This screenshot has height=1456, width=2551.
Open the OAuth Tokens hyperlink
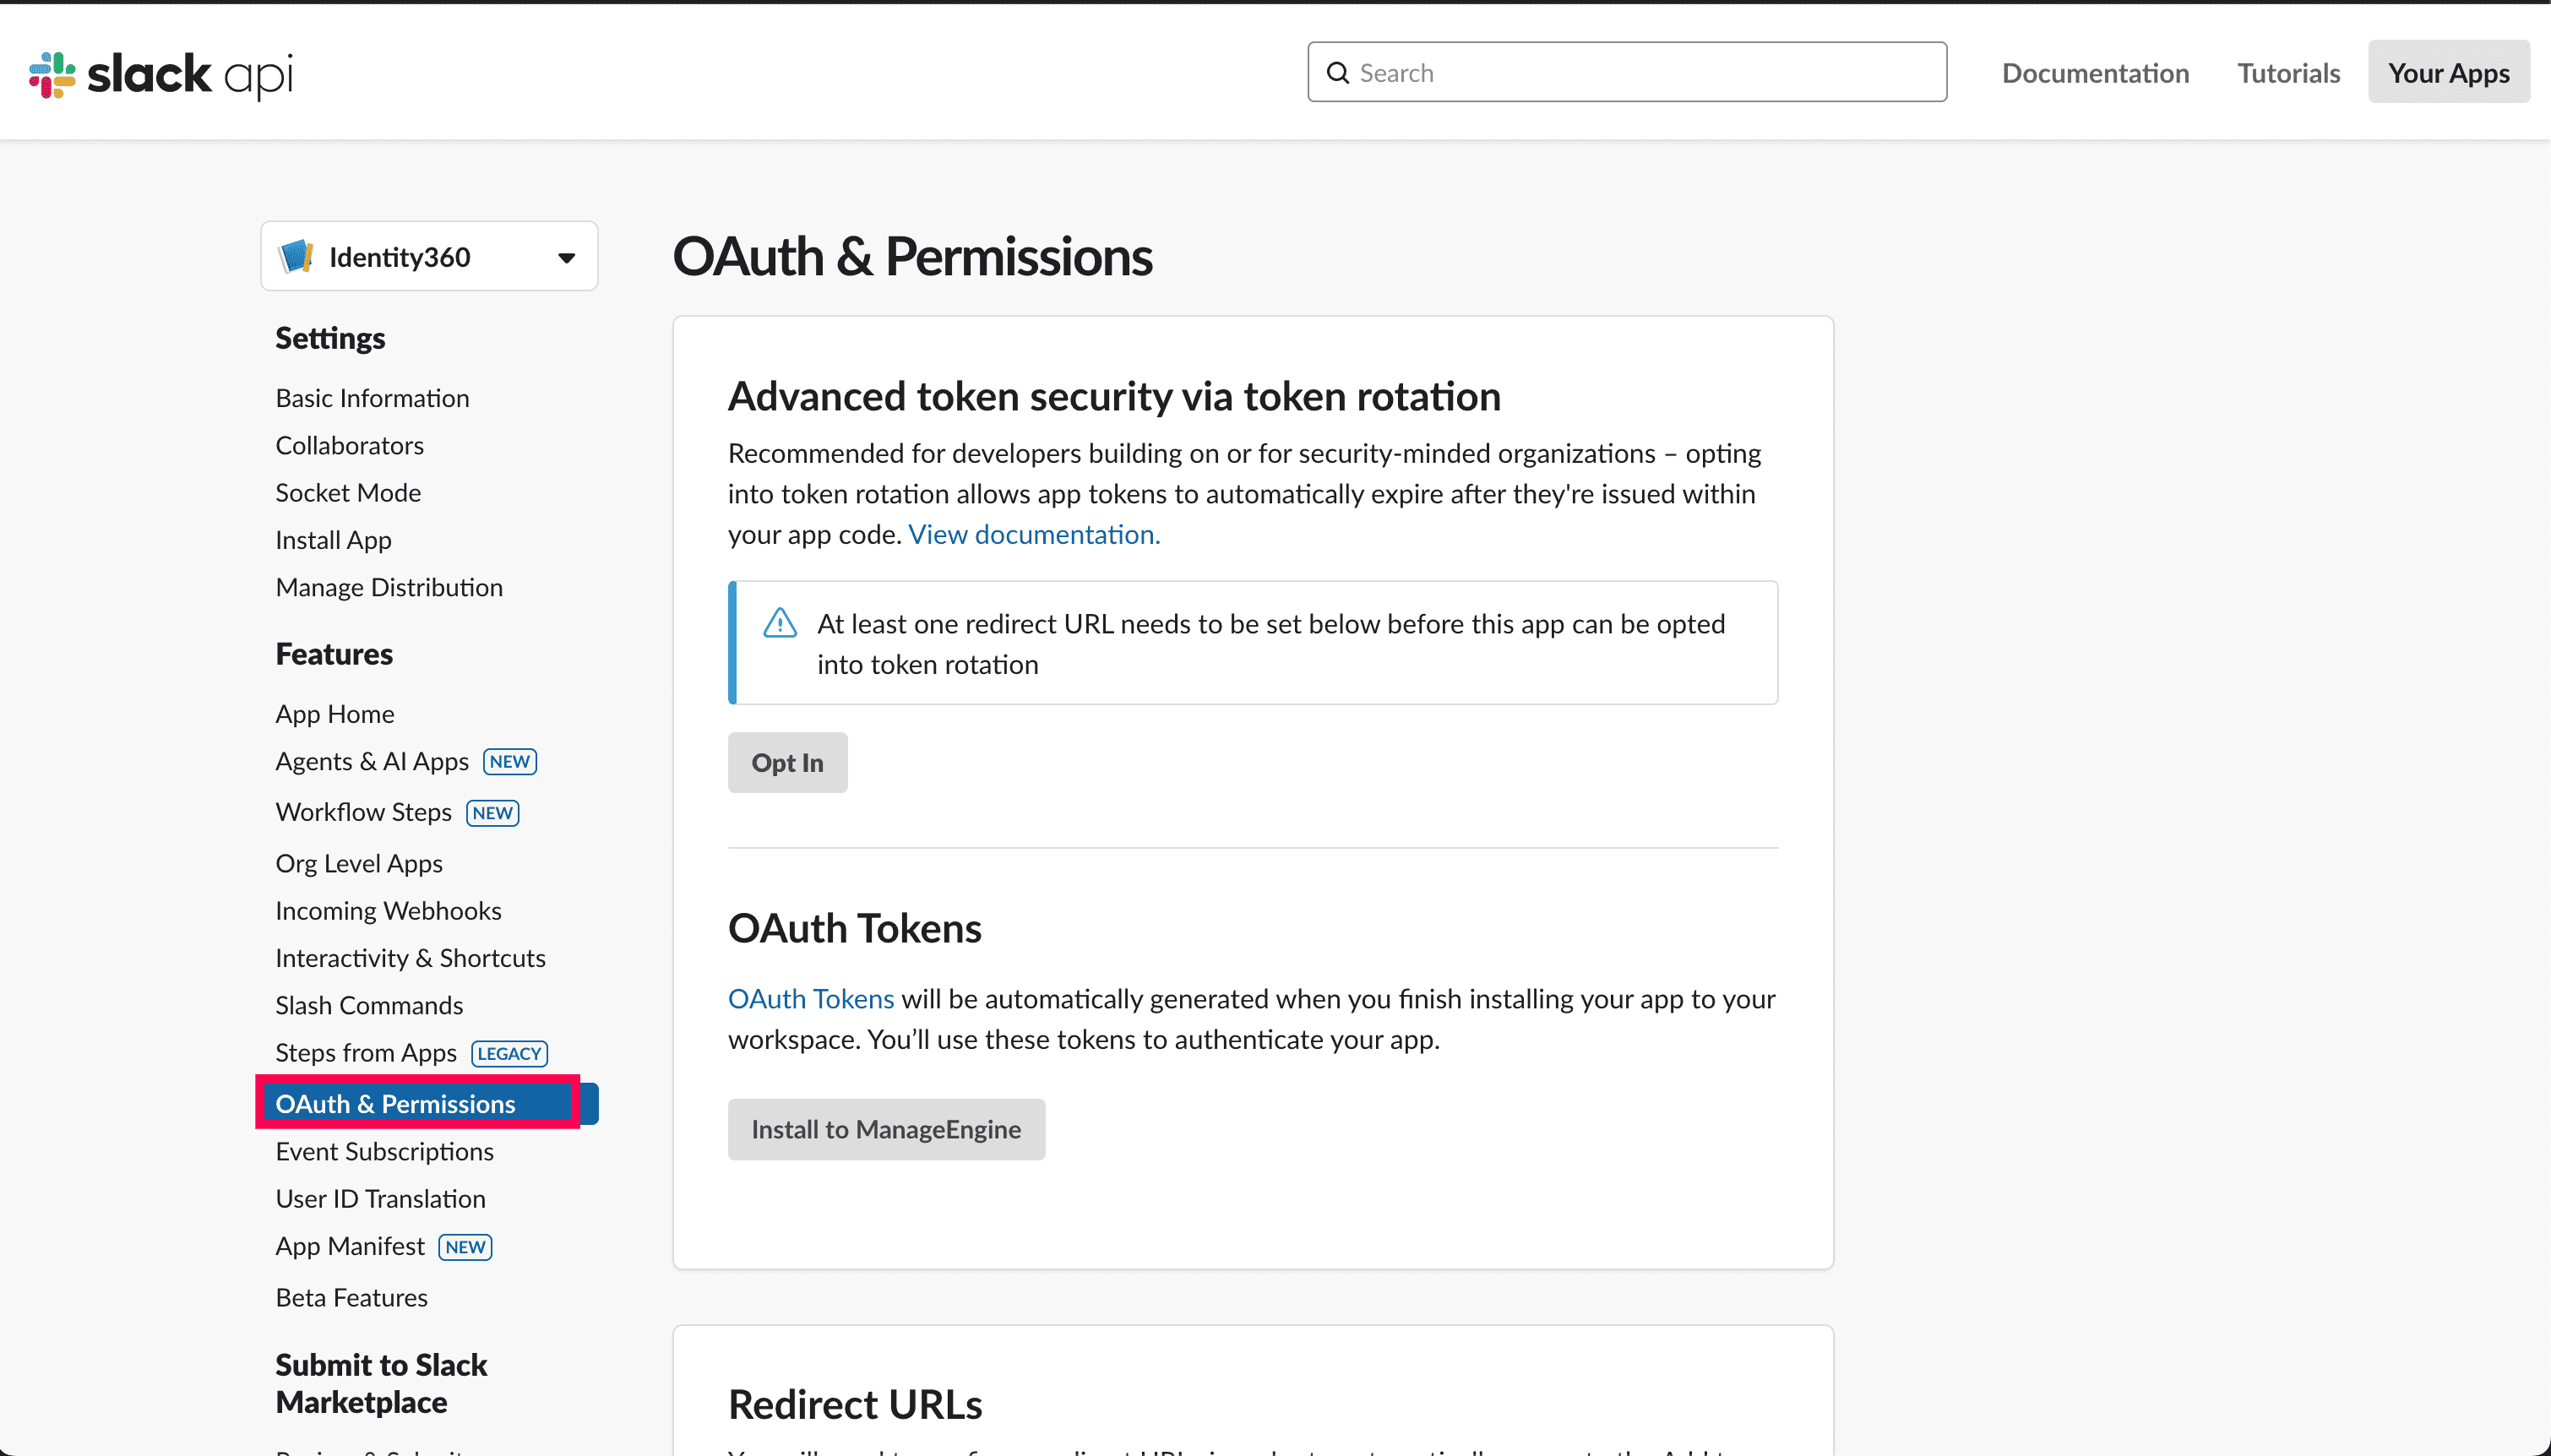click(810, 999)
